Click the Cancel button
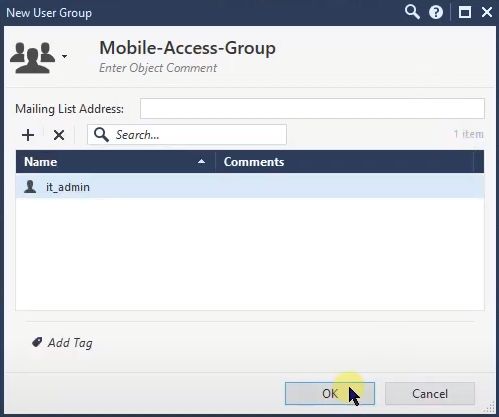Screen dimensions: 499x417 (x=430, y=394)
